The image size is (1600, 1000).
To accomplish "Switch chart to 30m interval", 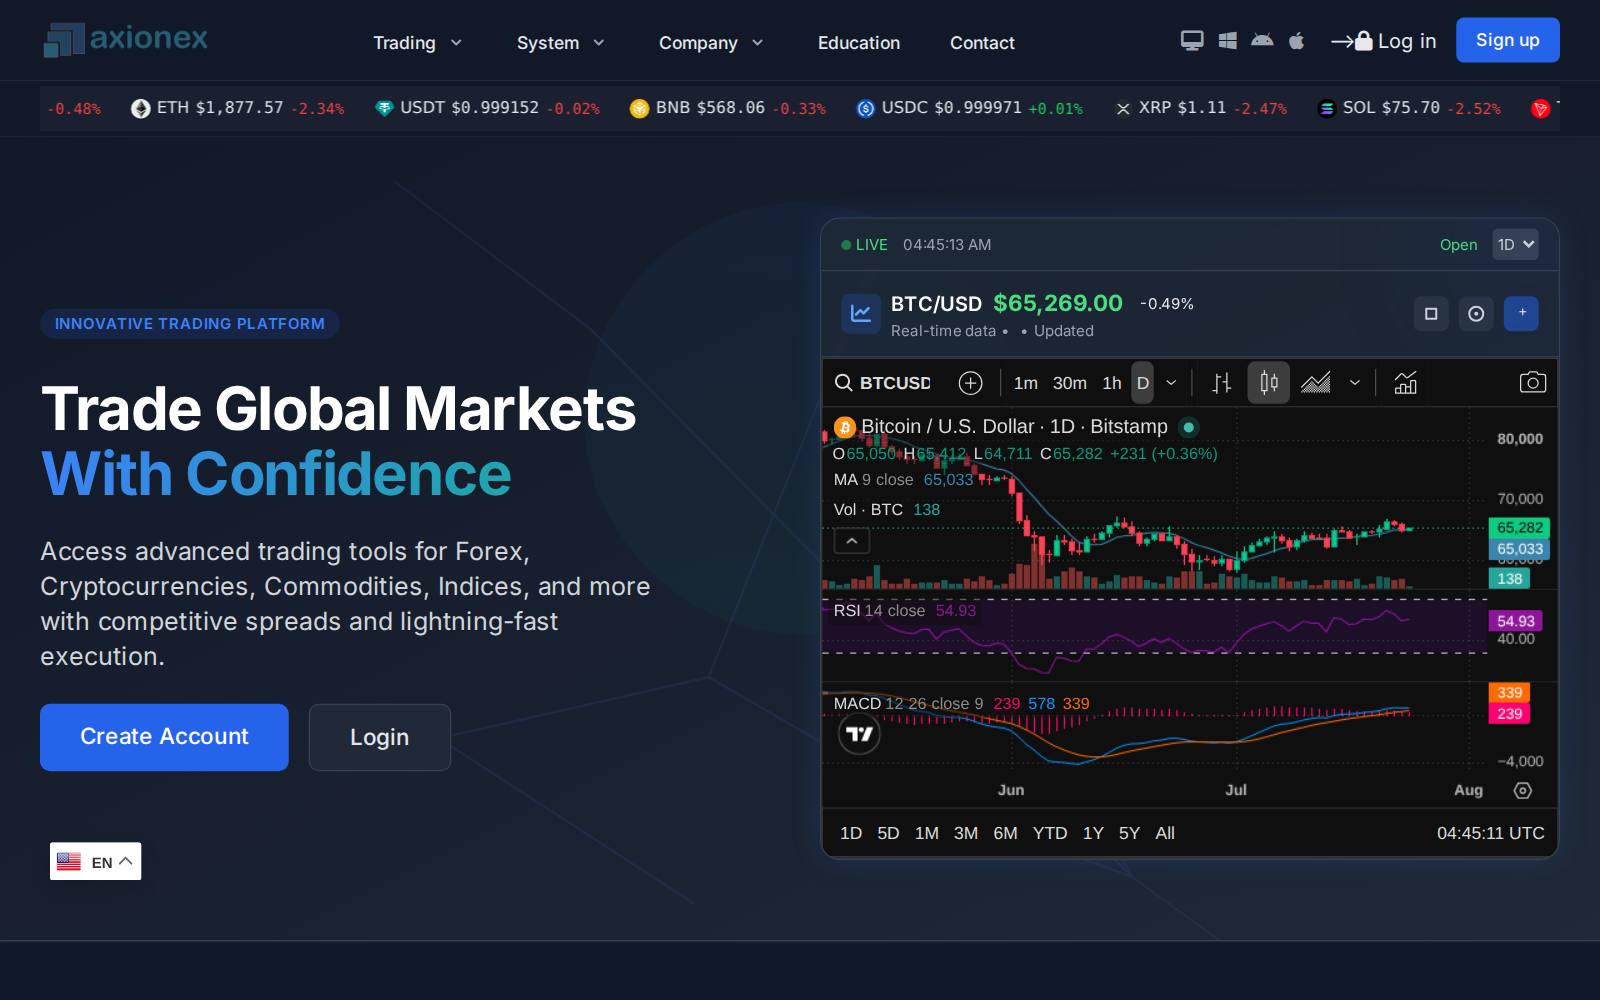I will [1069, 383].
